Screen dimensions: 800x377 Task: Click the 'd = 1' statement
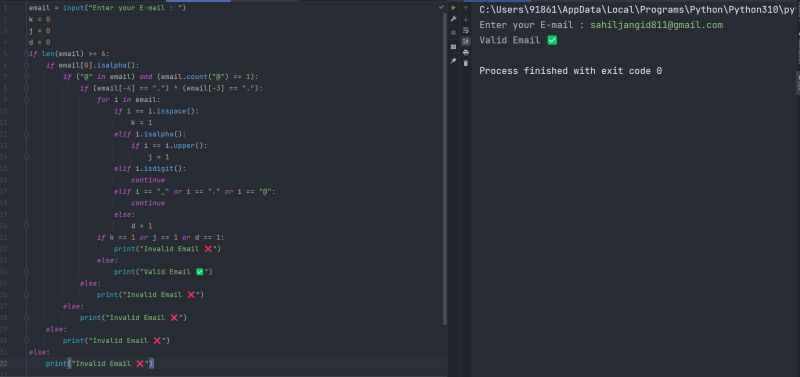click(141, 225)
